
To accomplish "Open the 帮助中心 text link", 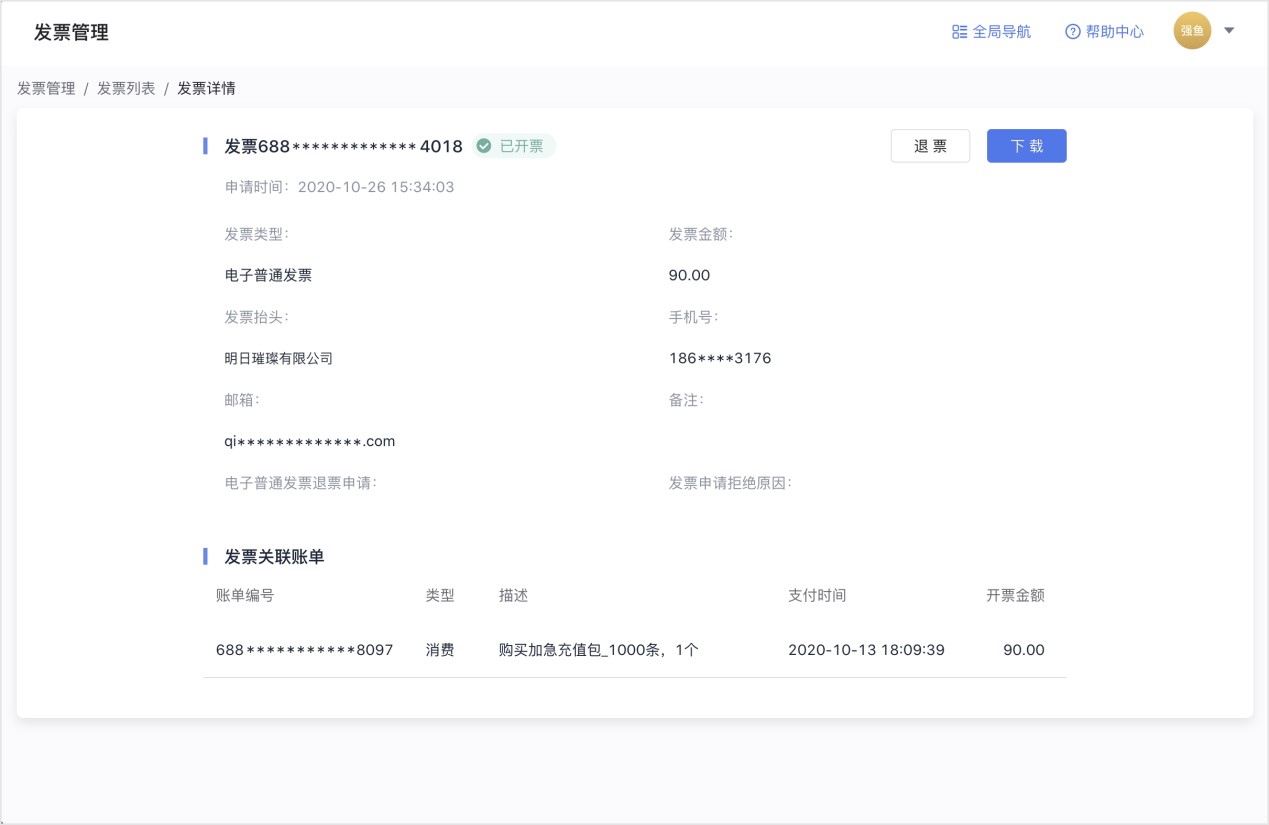I will [1114, 32].
